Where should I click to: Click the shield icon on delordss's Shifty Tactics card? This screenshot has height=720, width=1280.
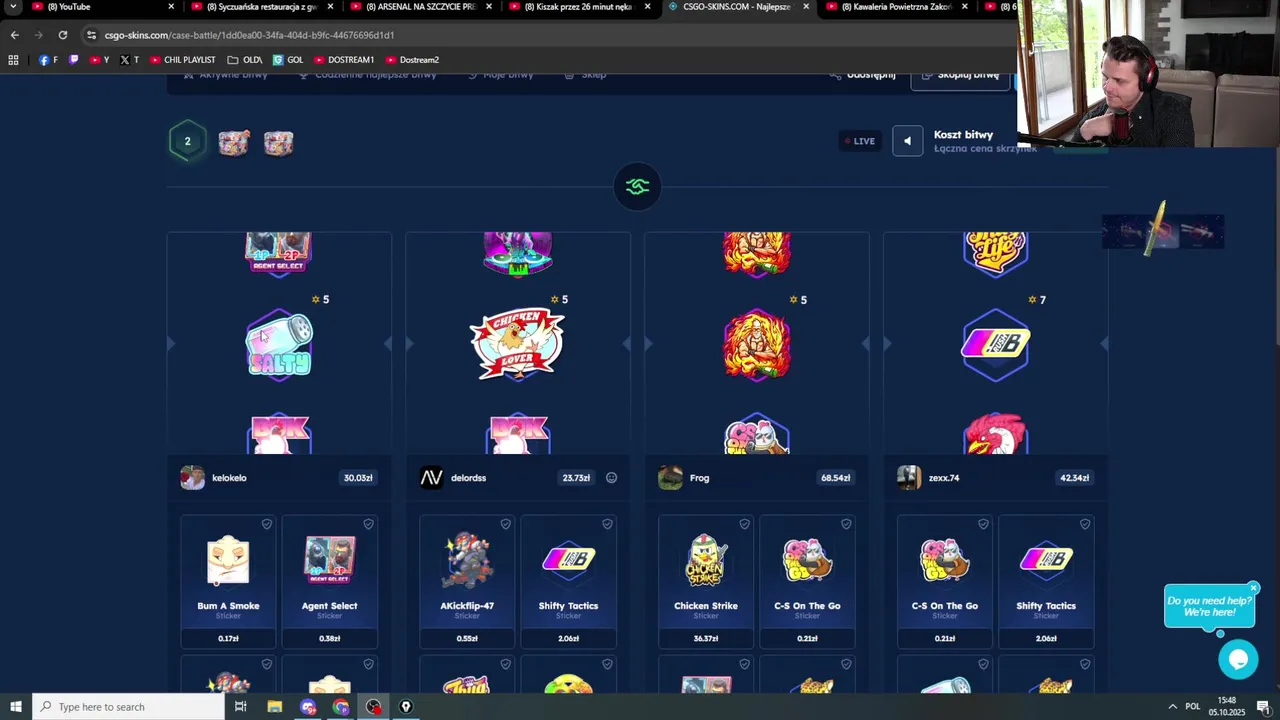[607, 524]
